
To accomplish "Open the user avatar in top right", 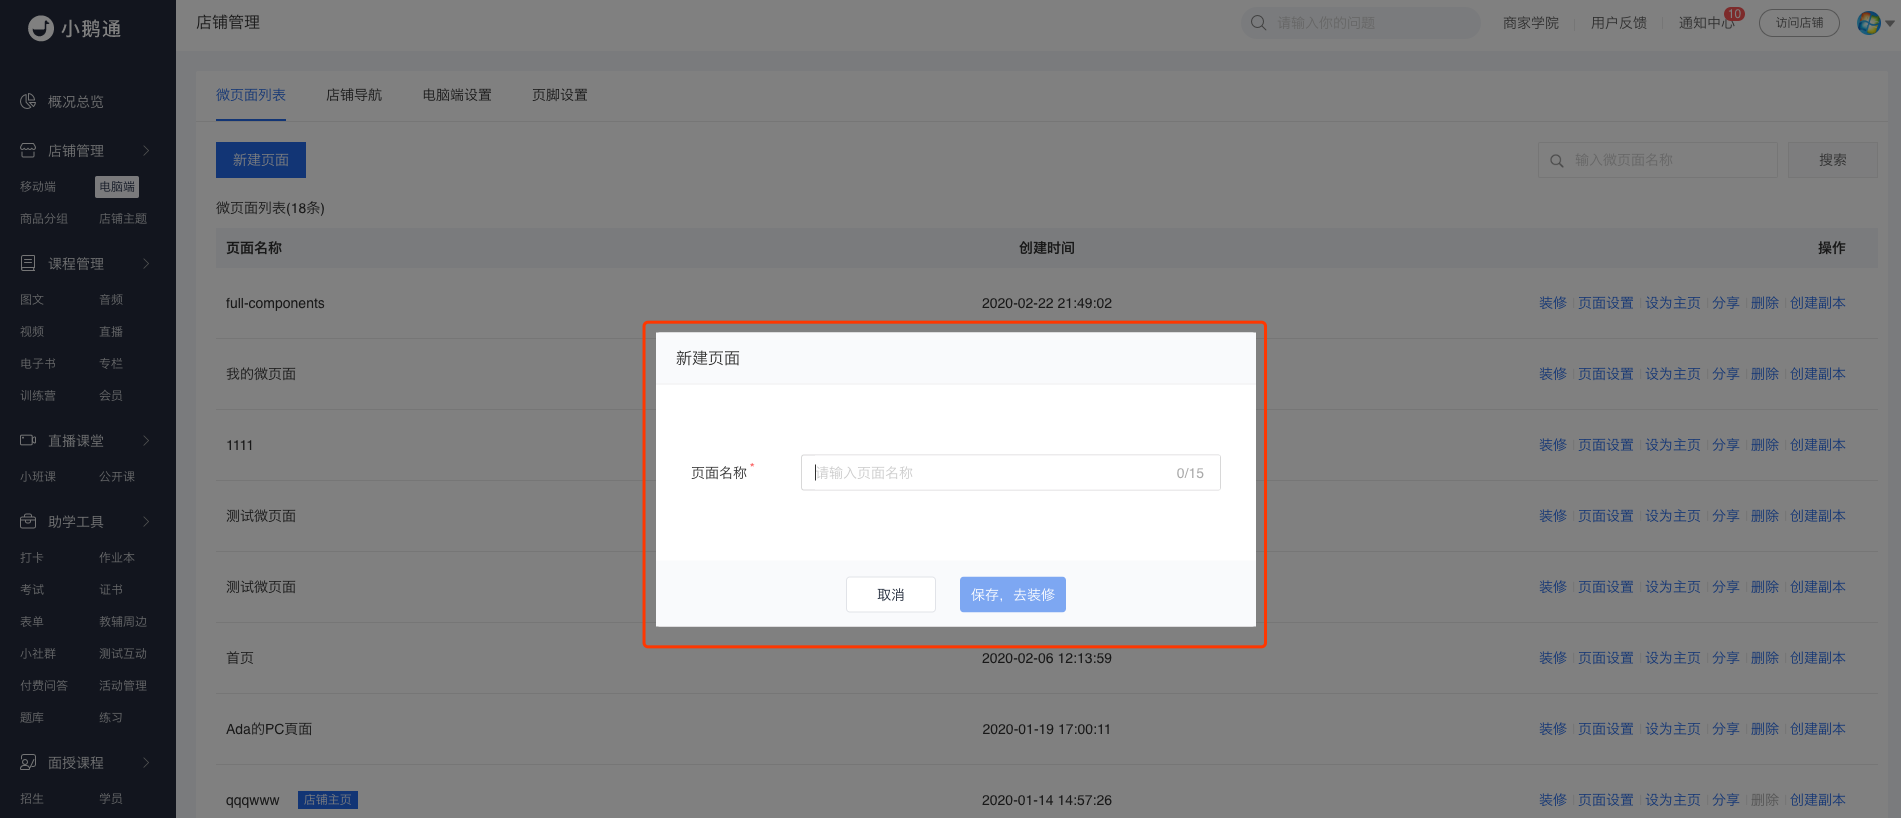I will 1869,22.
